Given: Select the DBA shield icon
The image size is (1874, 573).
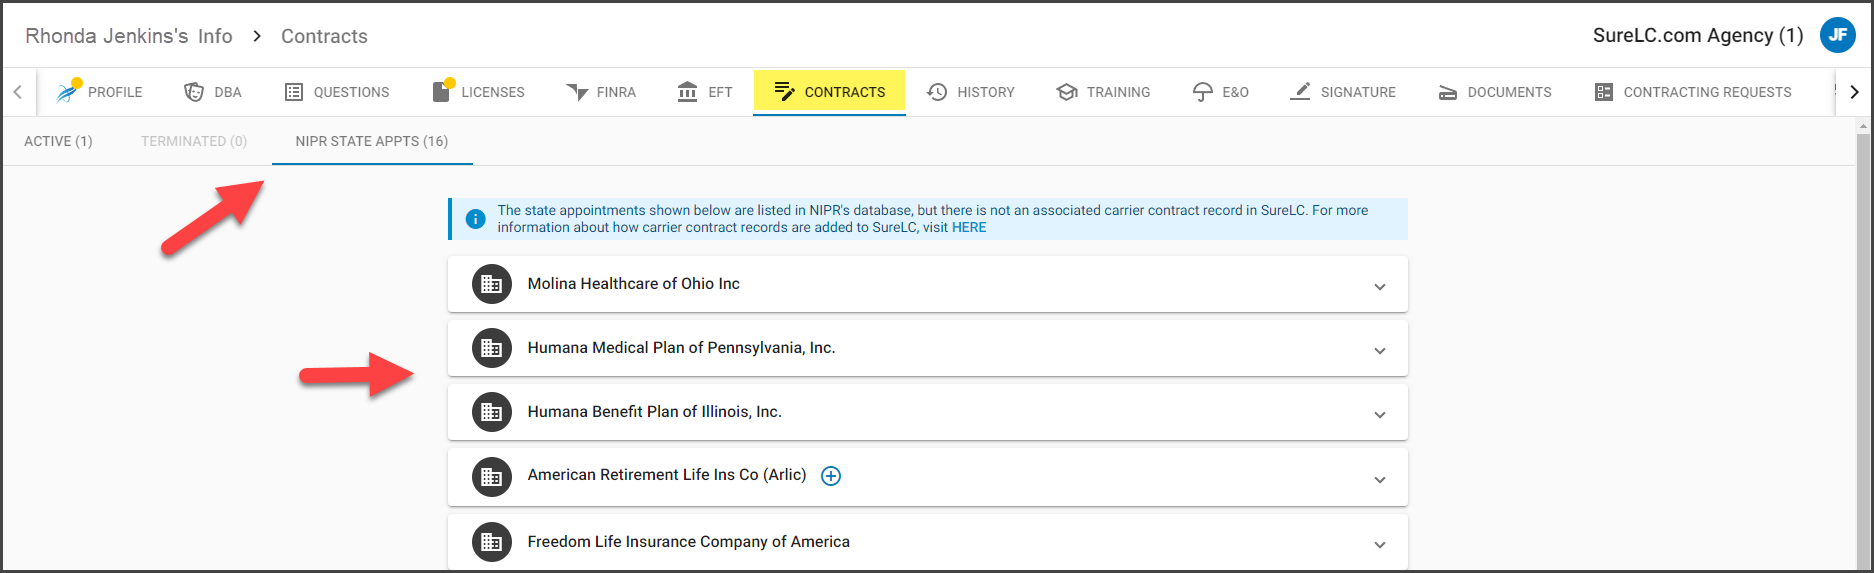Looking at the screenshot, I should [x=194, y=92].
